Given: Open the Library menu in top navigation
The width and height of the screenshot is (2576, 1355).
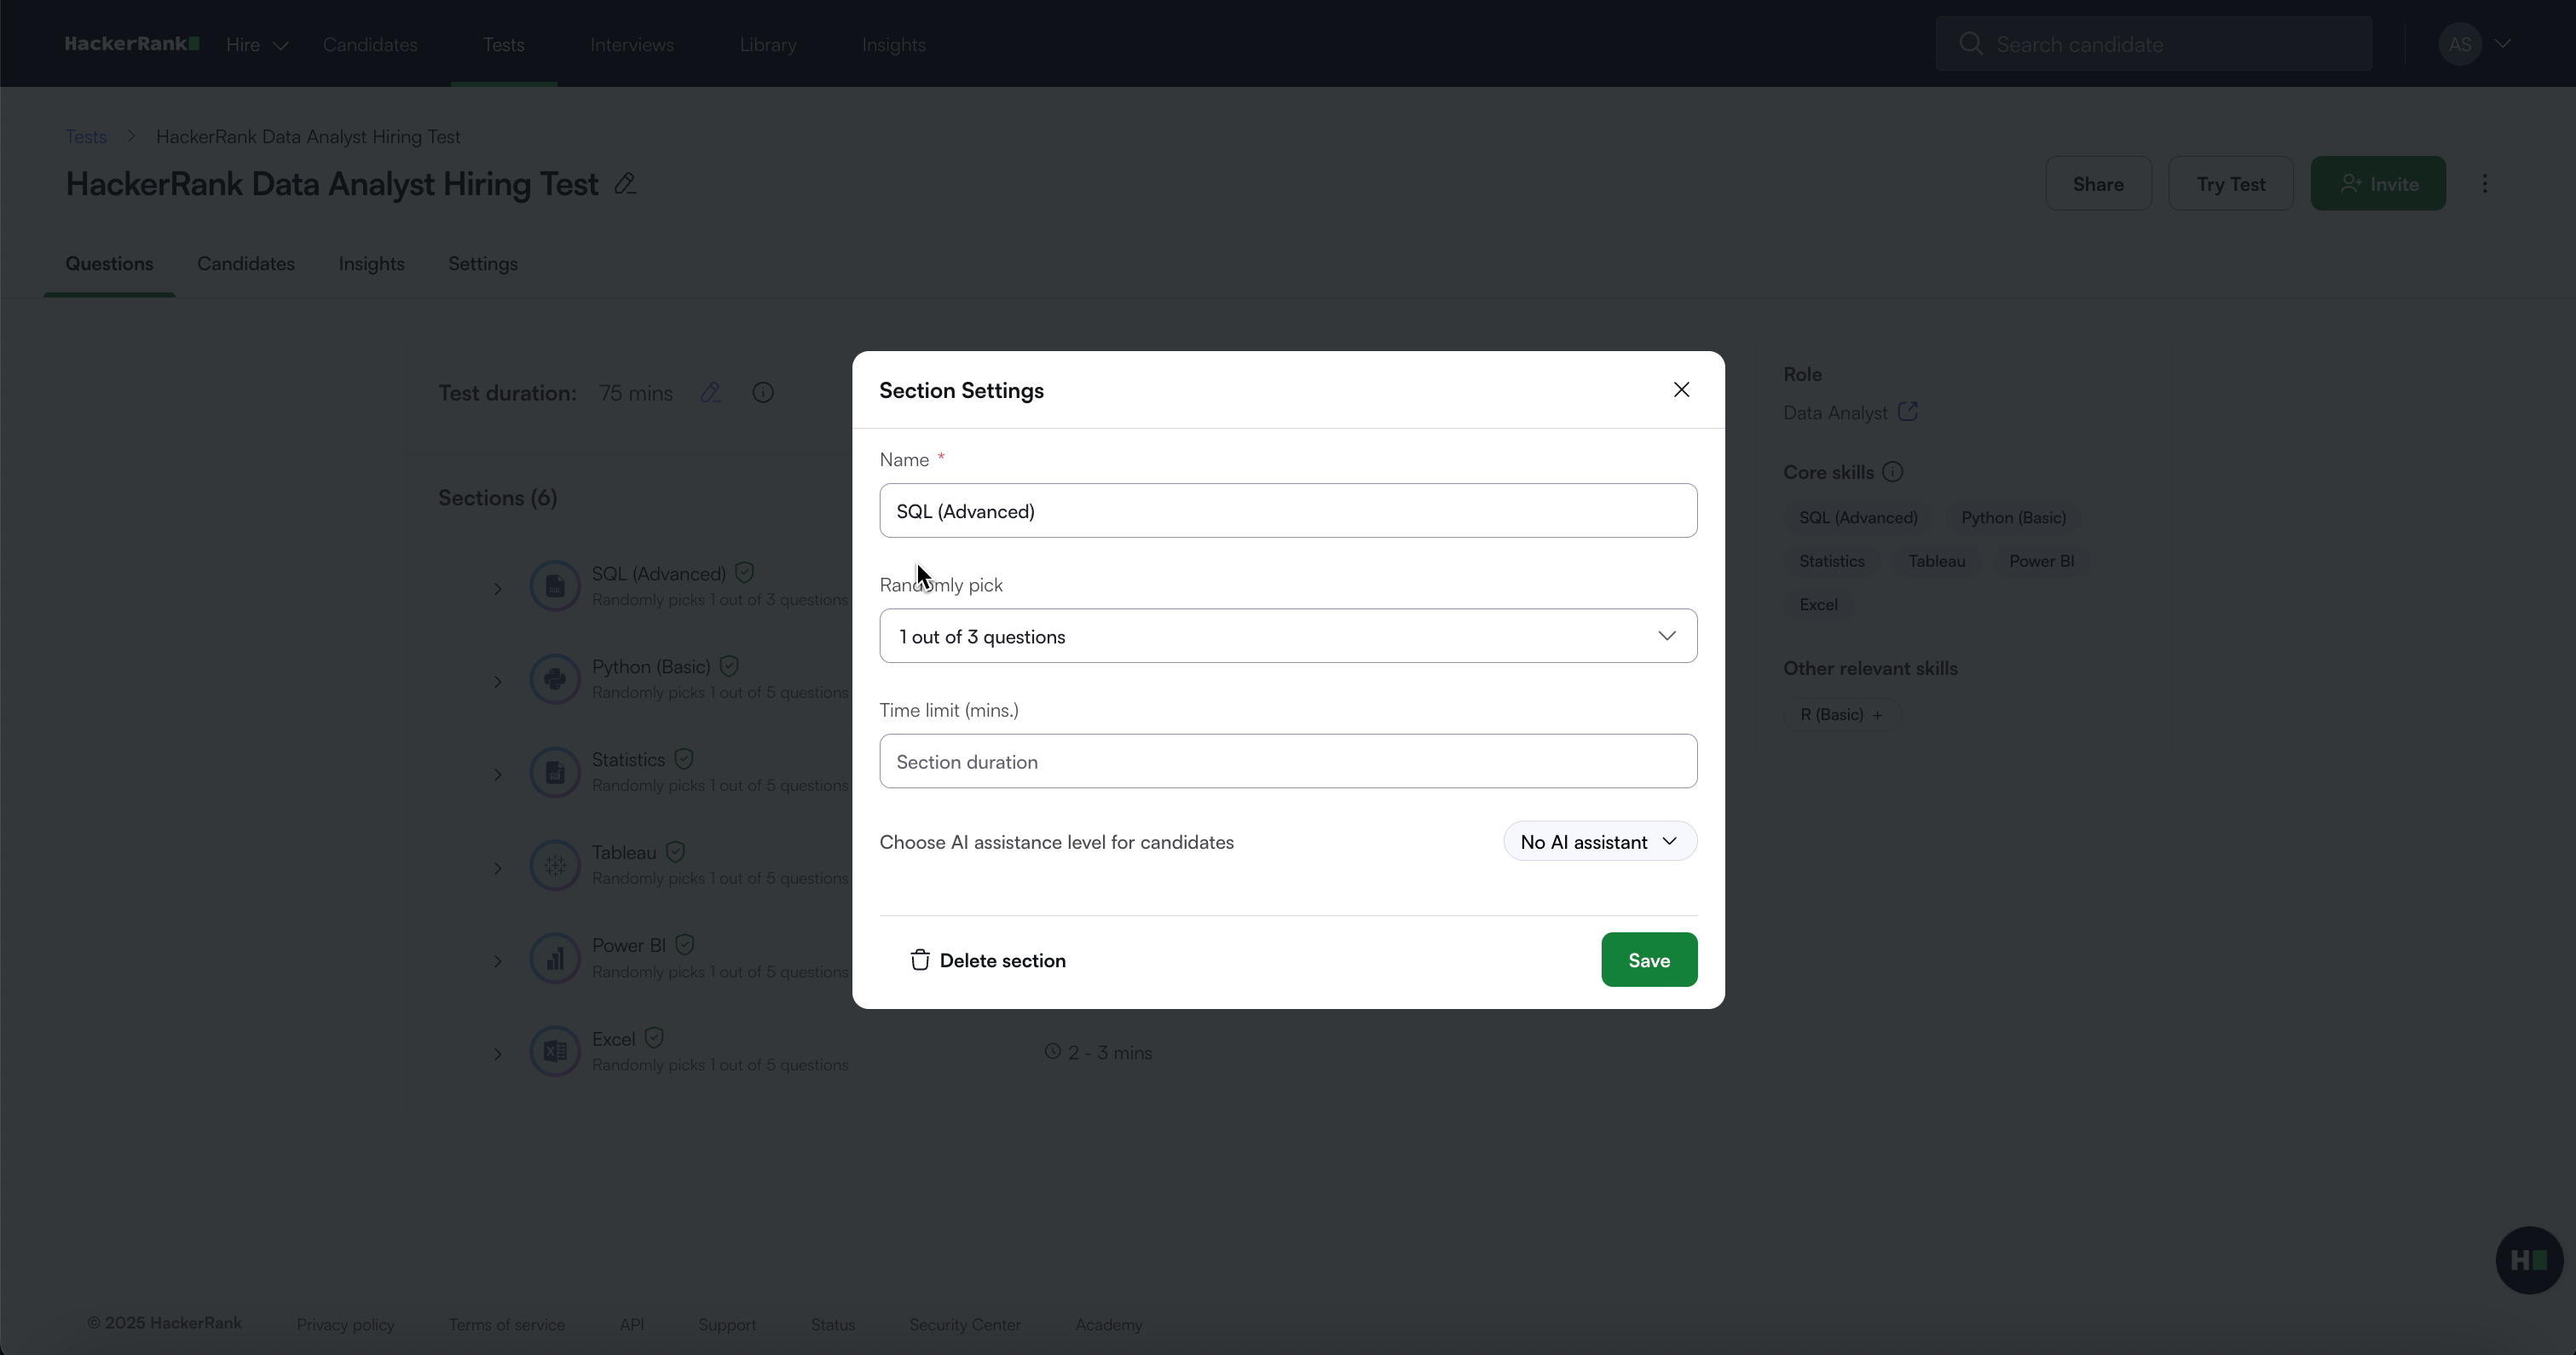Looking at the screenshot, I should 767,45.
